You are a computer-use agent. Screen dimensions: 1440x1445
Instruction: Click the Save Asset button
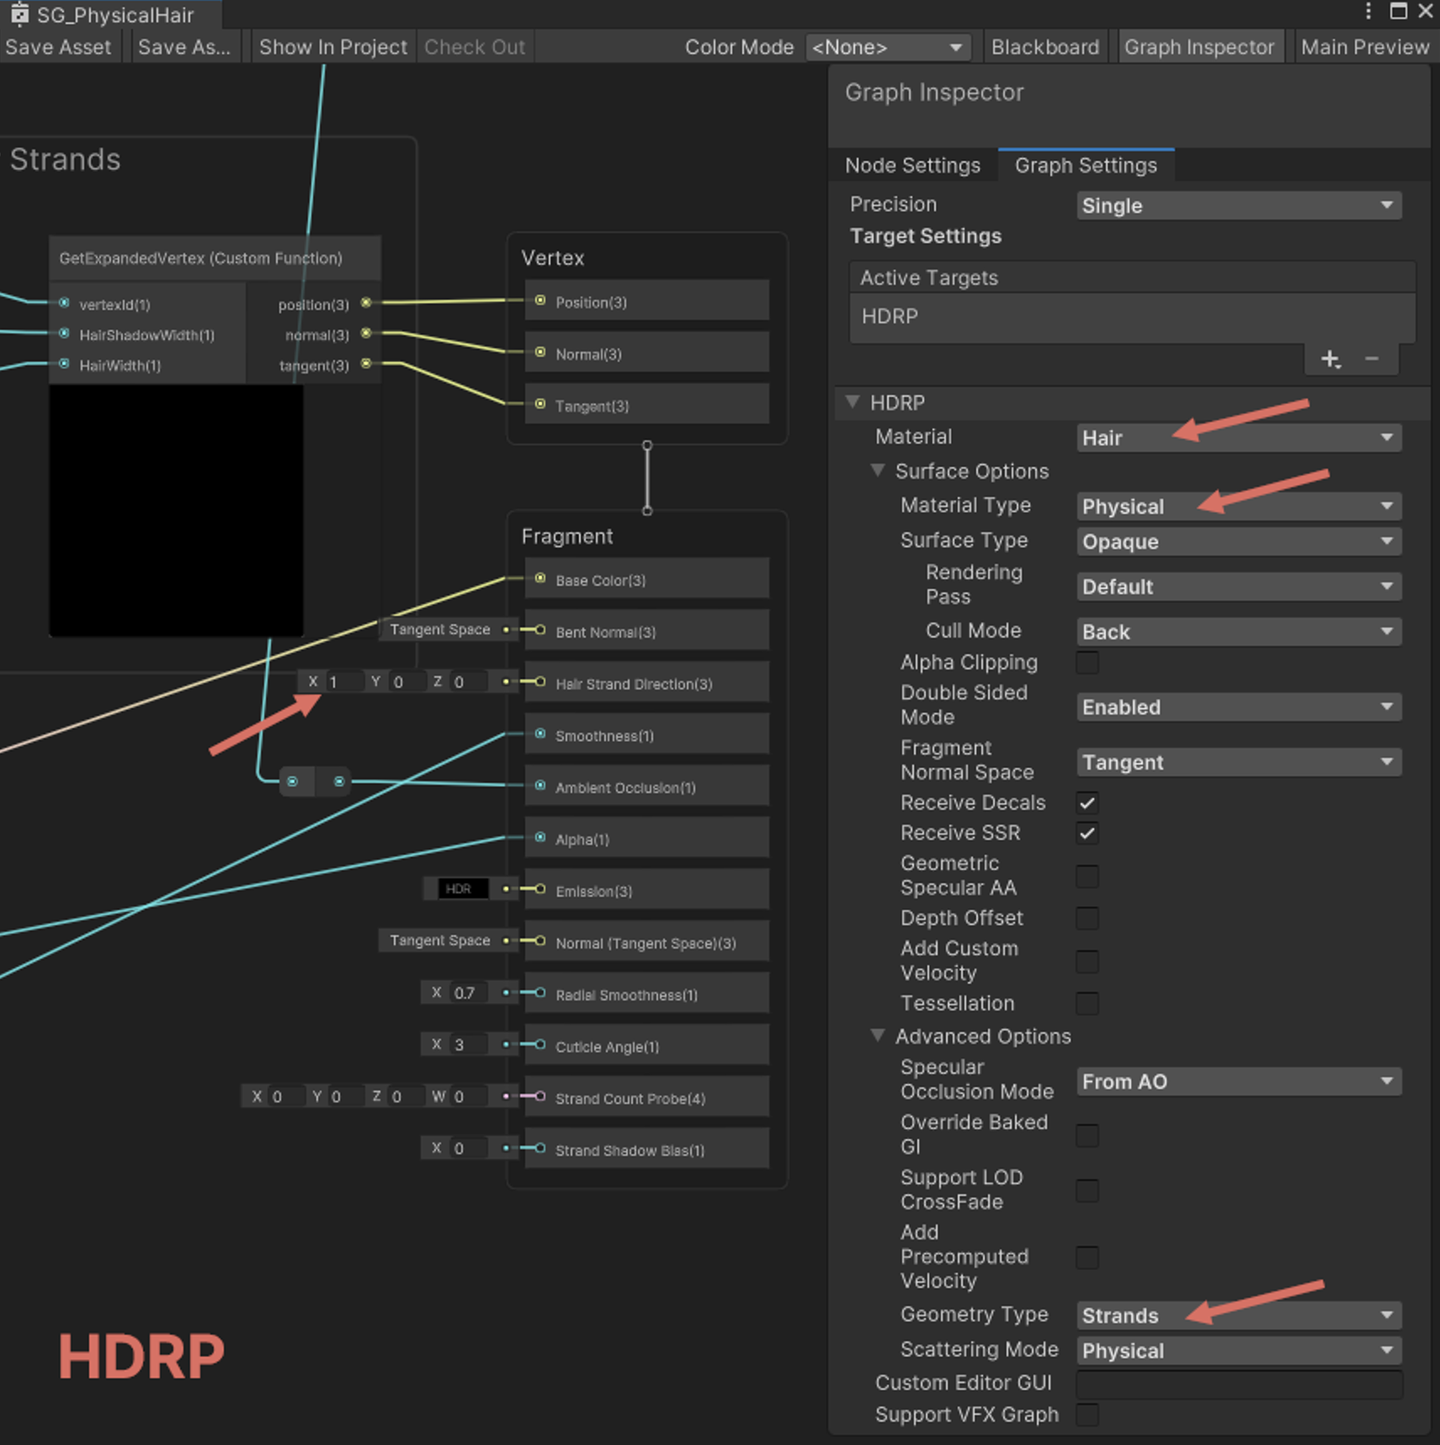click(58, 46)
